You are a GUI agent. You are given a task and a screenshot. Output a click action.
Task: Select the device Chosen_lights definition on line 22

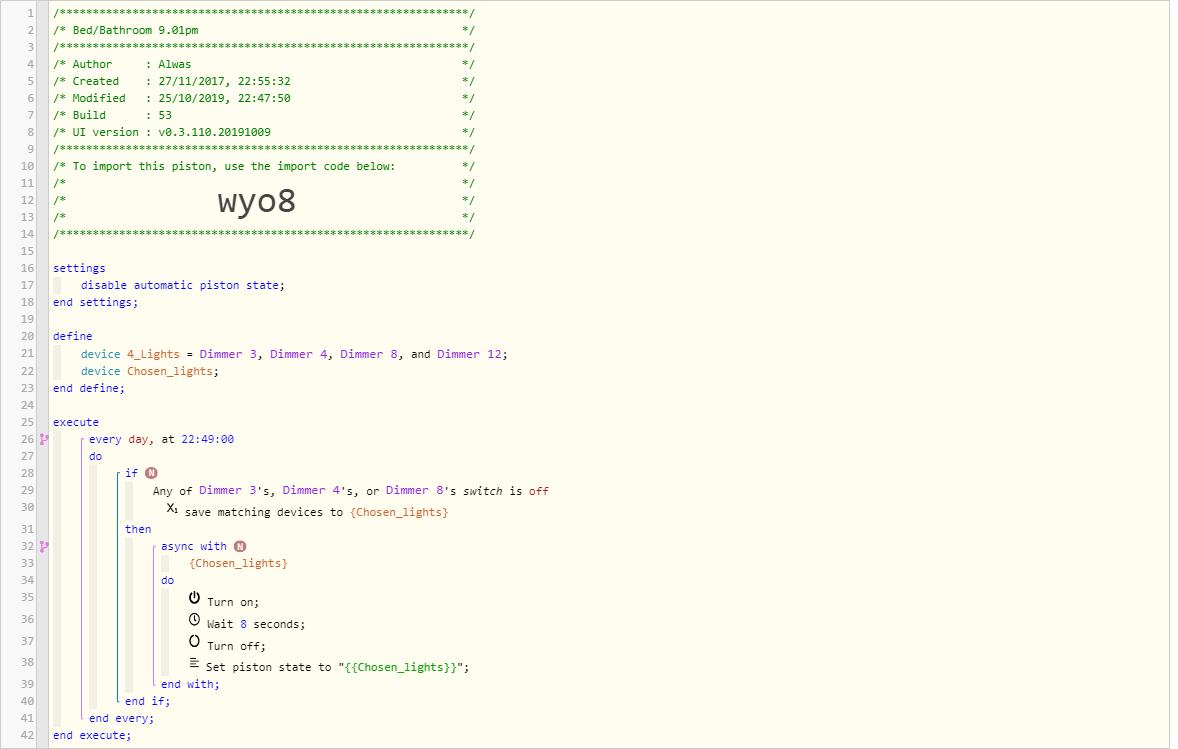pos(150,371)
